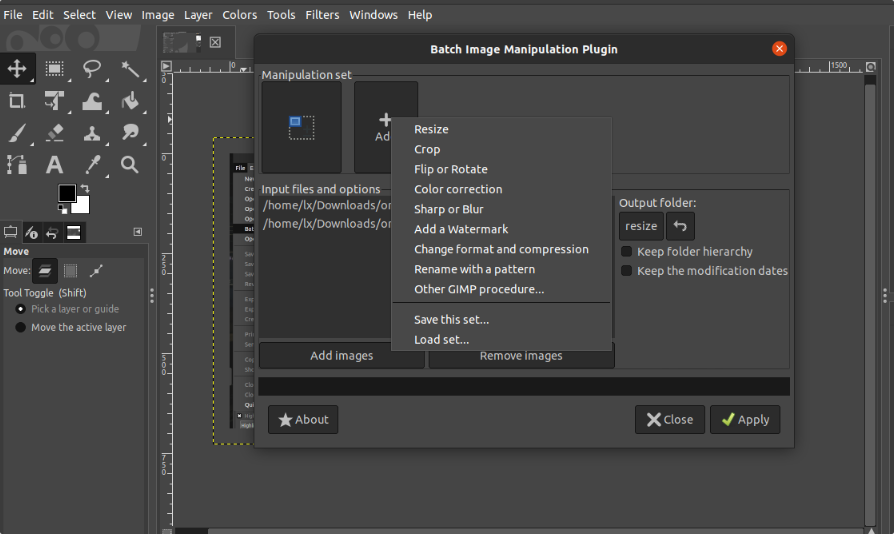
Task: Select second input file path row
Action: pos(326,224)
